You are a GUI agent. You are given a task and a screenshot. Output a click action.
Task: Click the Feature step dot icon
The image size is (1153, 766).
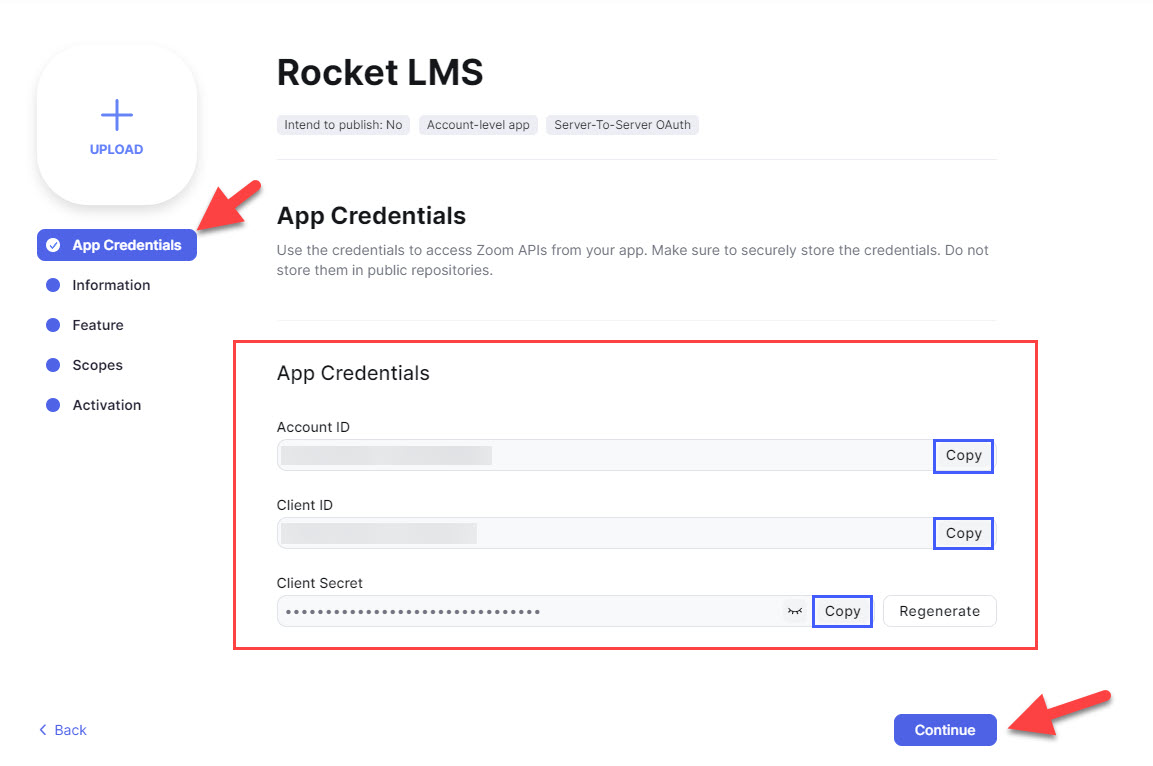click(53, 325)
